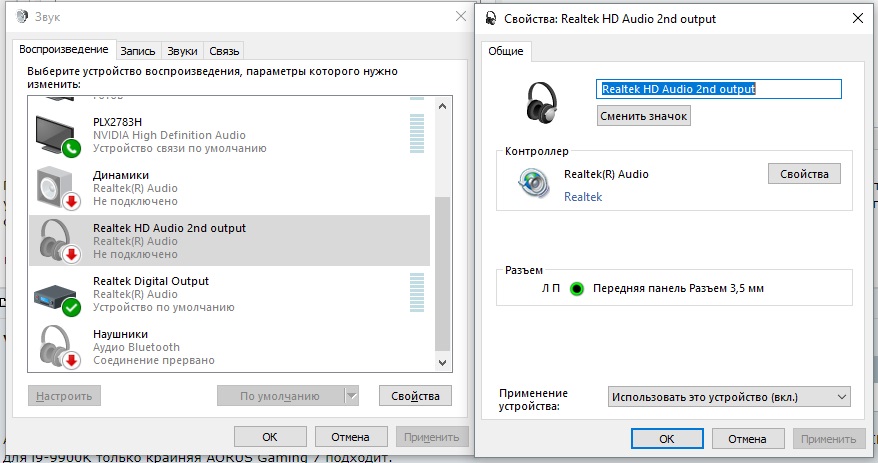Screen dimensions: 878x463
Task: Click the Realtek controller speaker icon
Action: click(534, 184)
